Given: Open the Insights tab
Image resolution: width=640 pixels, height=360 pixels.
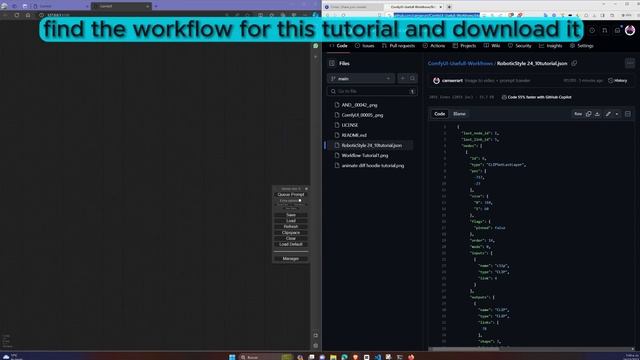Looking at the screenshot, I should click(x=551, y=46).
